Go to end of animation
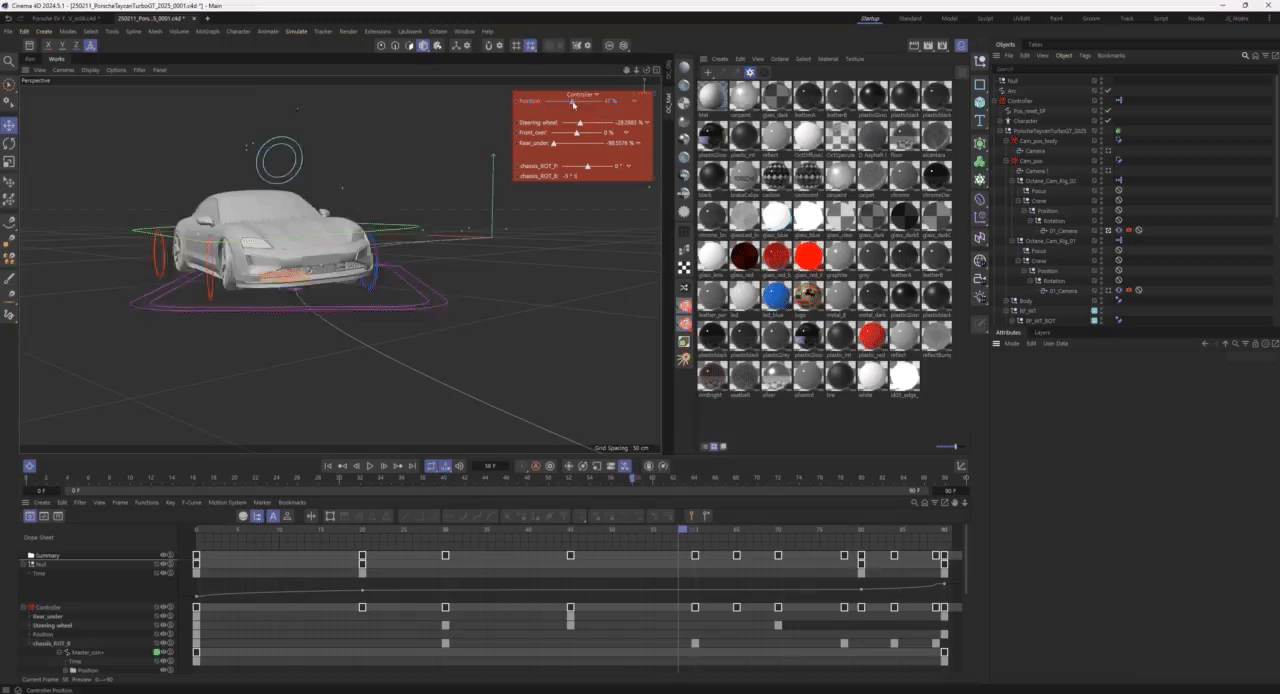Image resolution: width=1280 pixels, height=694 pixels. pos(412,466)
